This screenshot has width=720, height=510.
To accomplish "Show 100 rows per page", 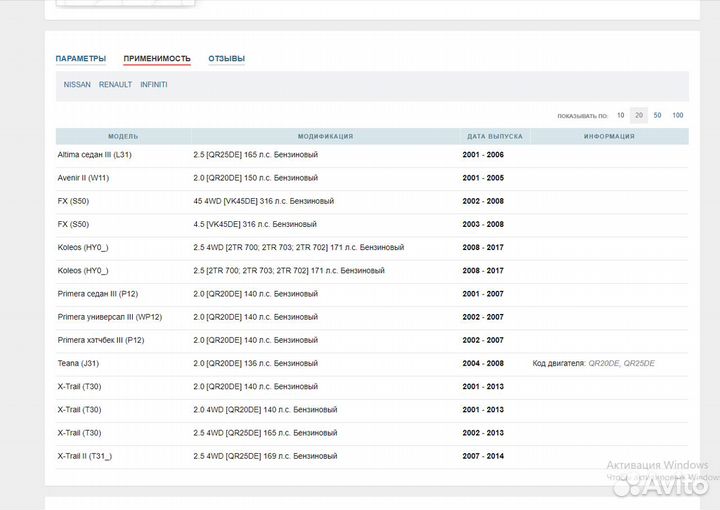I will 678,115.
